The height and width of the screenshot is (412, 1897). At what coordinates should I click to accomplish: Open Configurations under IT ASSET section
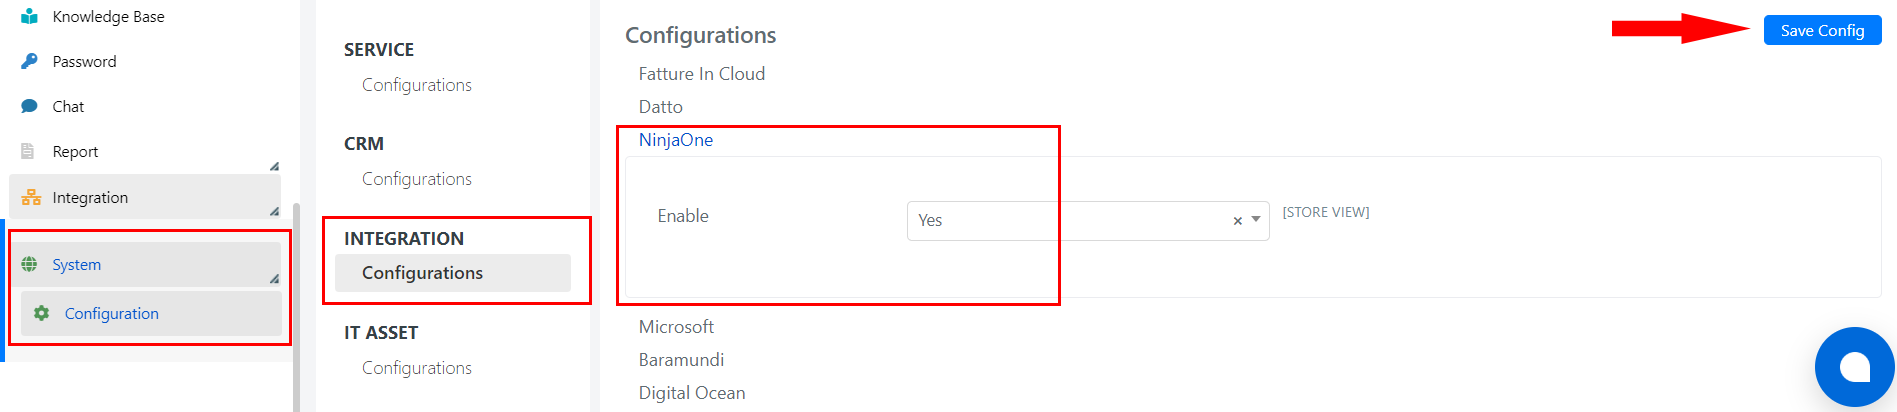pyautogui.click(x=417, y=368)
